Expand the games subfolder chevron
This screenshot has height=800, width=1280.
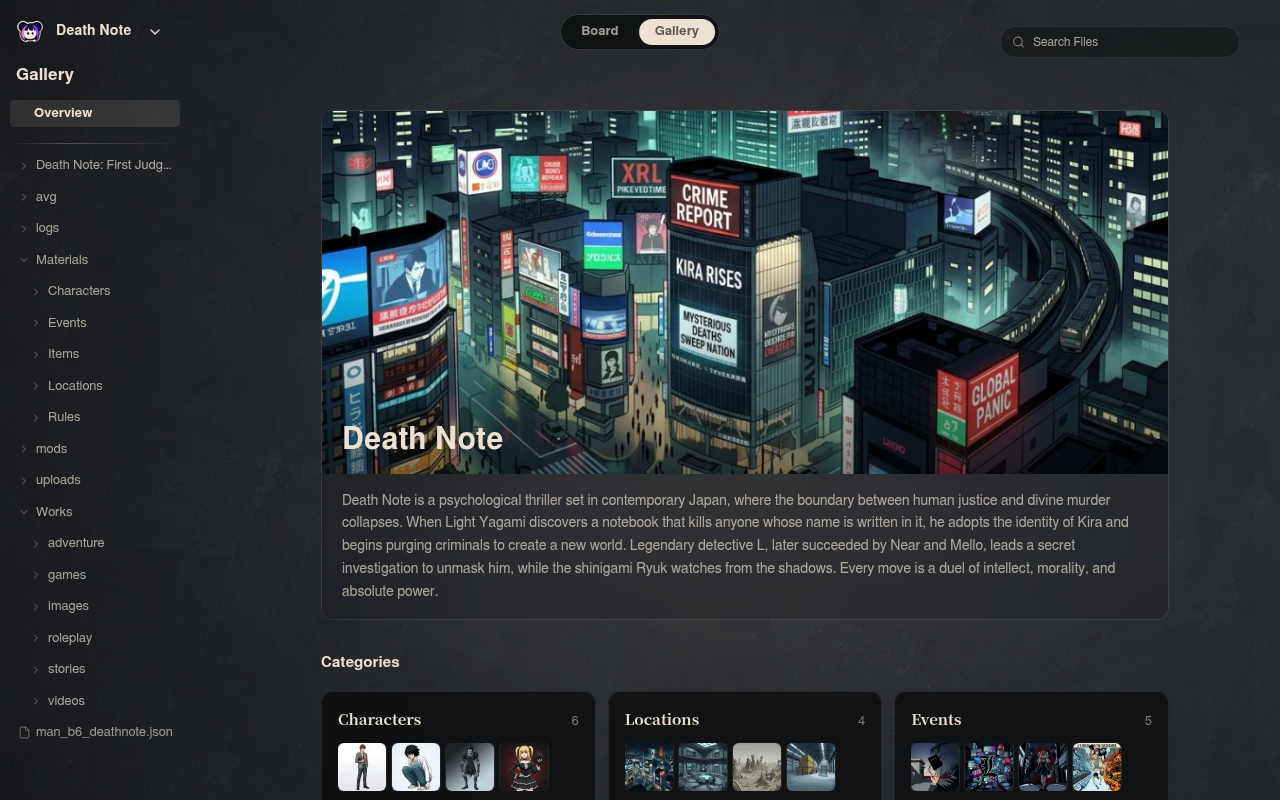point(36,575)
